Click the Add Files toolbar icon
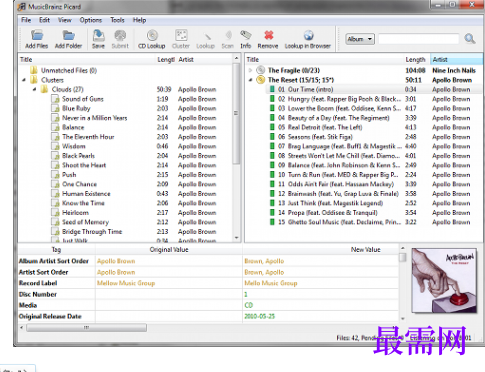This screenshot has height=372, width=485. [37, 35]
